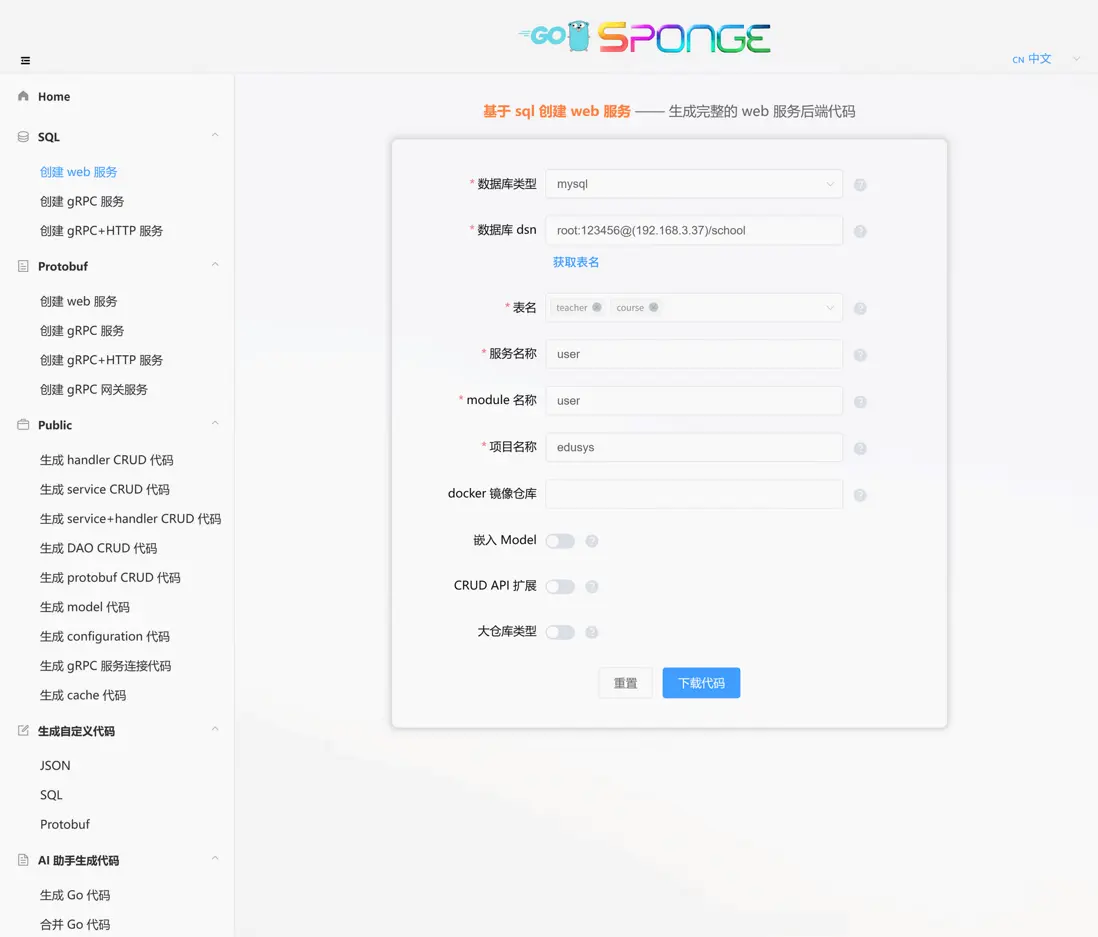Click the document icon next to Protobuf
The width and height of the screenshot is (1098, 937).
(22, 266)
